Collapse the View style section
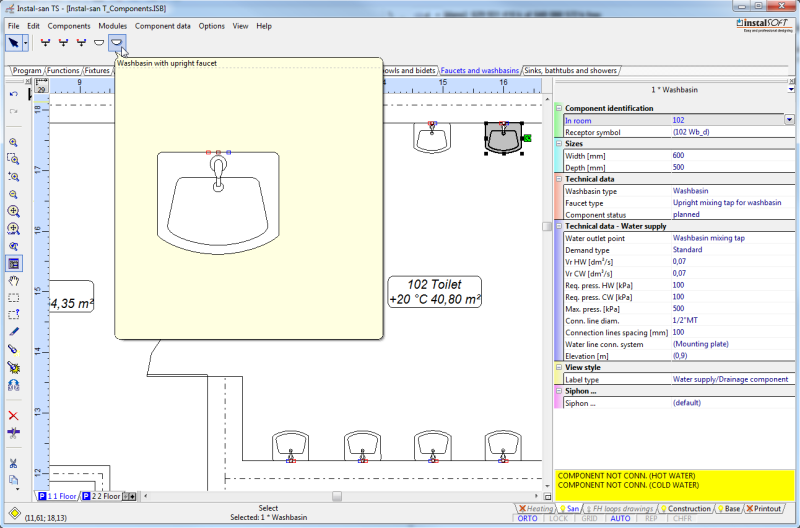The width and height of the screenshot is (800, 528). pyautogui.click(x=559, y=367)
